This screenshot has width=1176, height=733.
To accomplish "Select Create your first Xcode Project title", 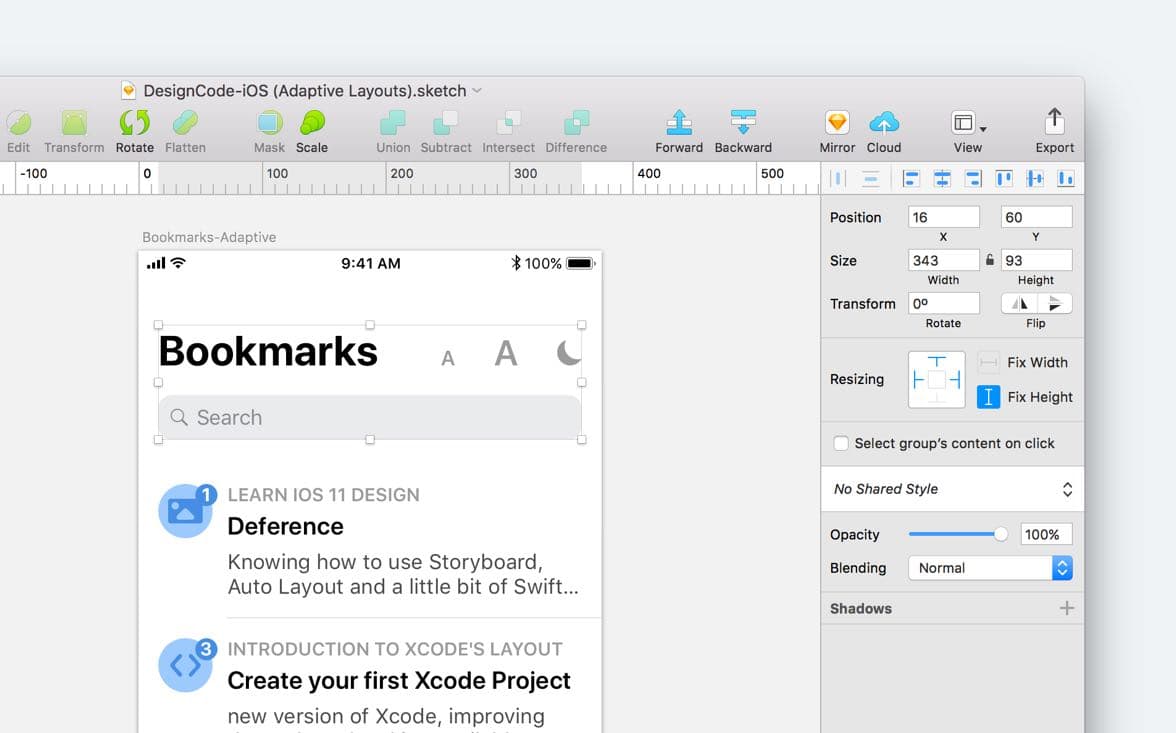I will [x=399, y=680].
